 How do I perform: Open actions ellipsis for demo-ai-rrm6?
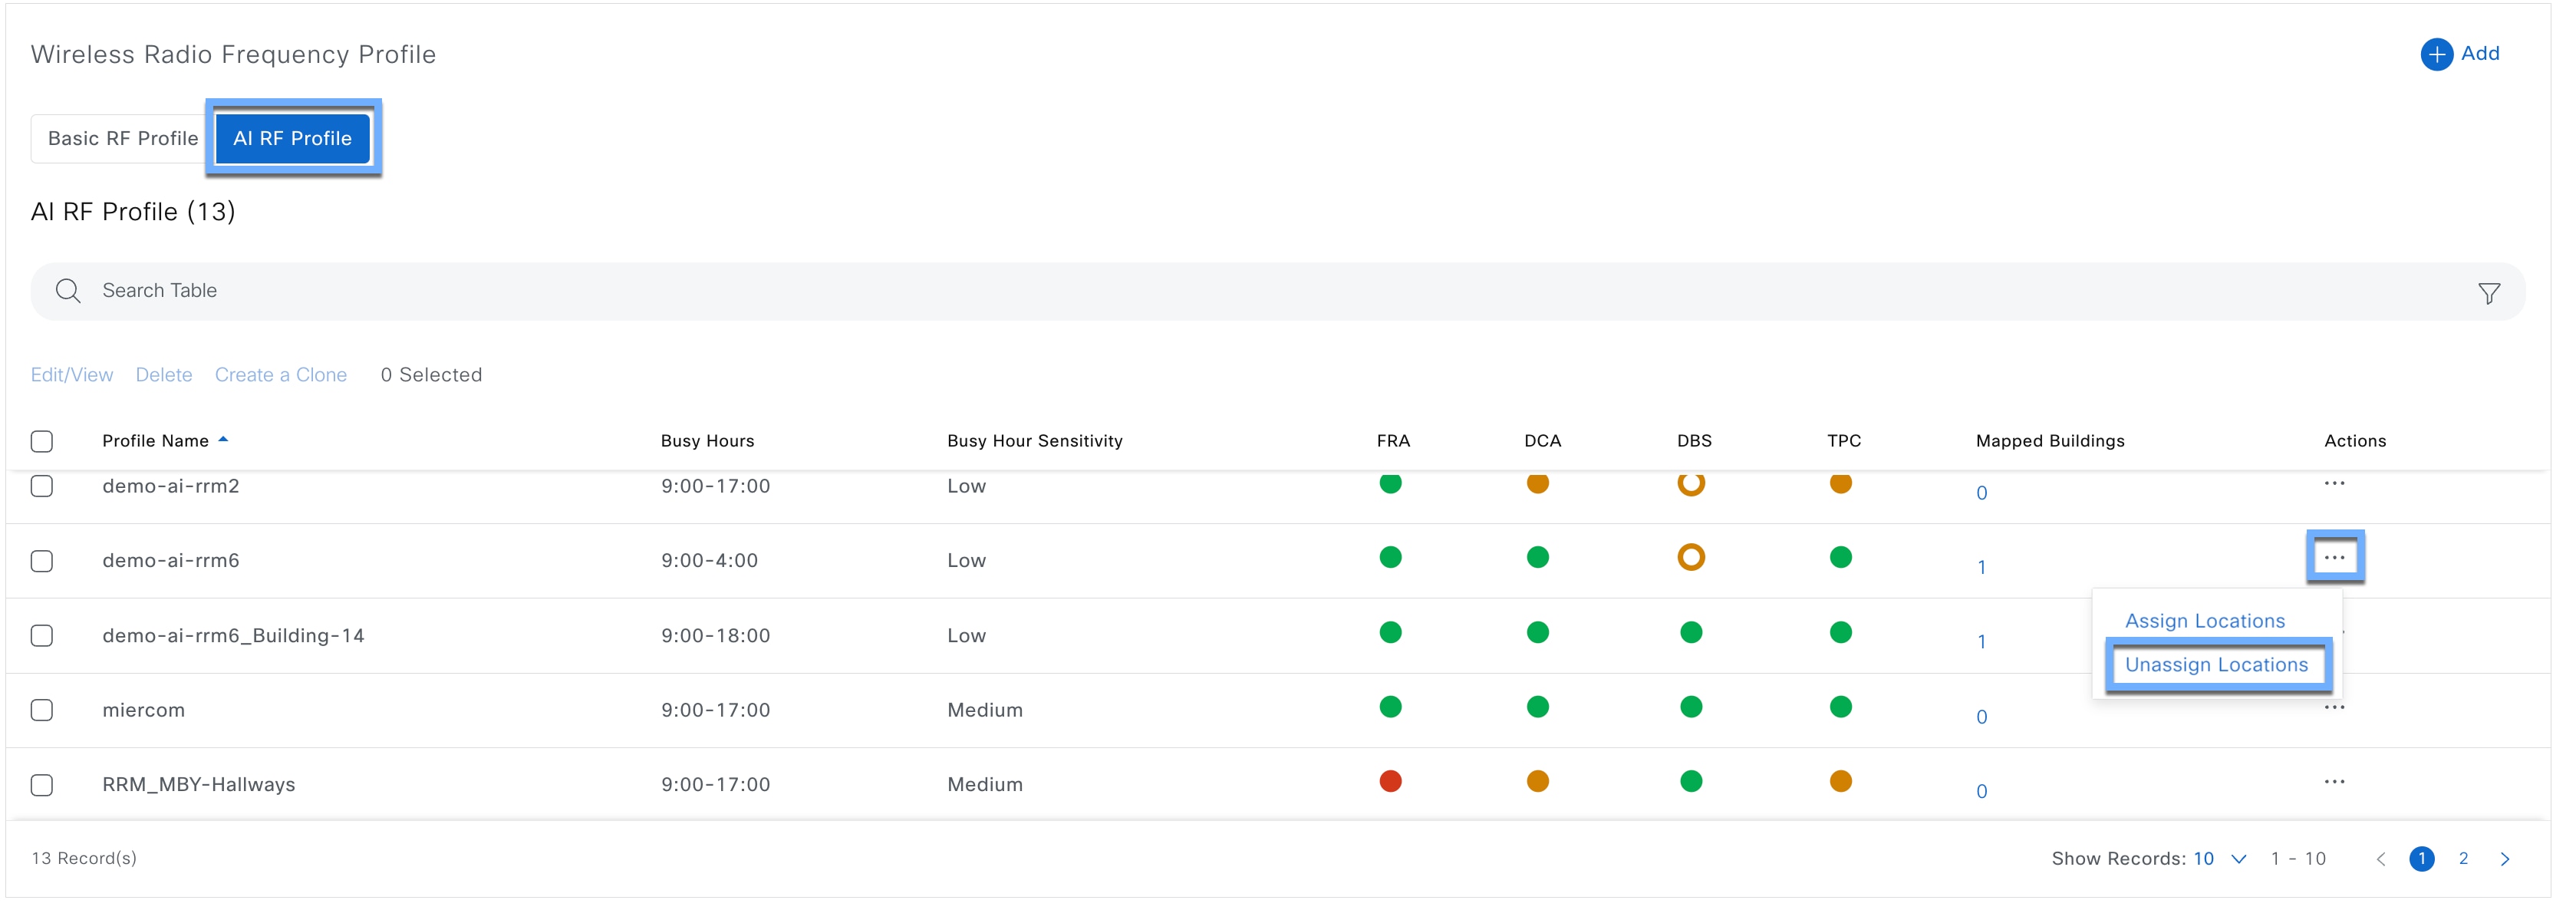[2334, 558]
